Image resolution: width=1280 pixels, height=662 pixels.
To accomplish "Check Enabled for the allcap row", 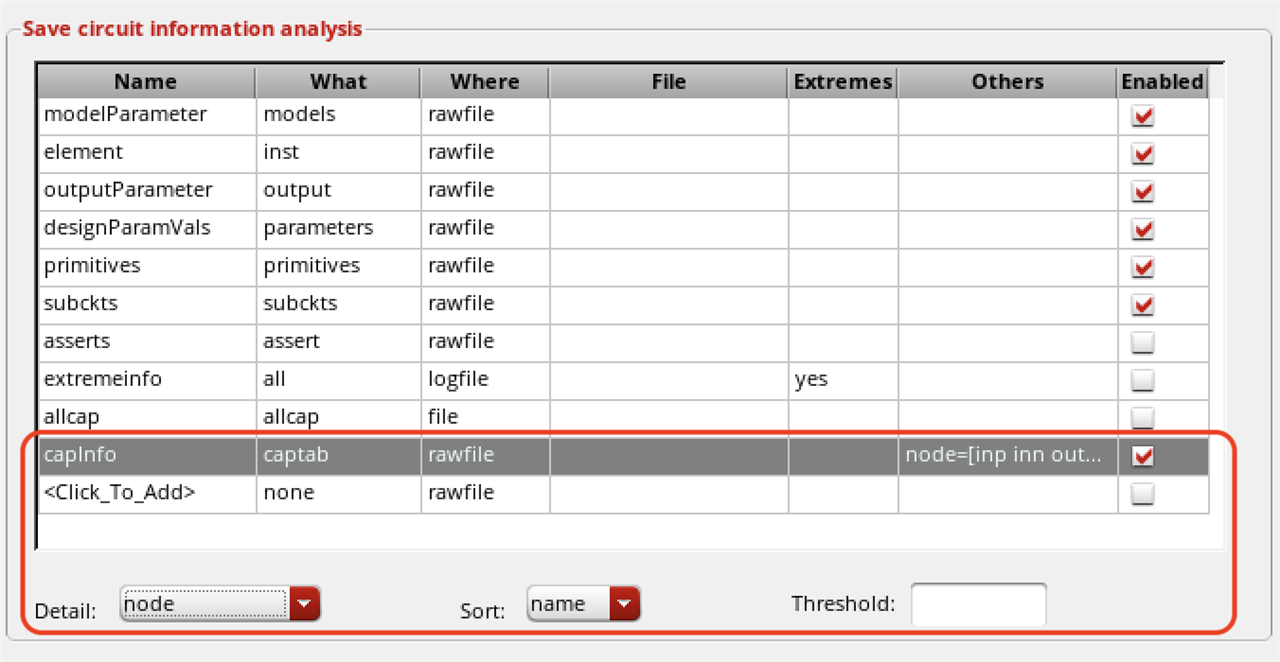I will click(1142, 418).
